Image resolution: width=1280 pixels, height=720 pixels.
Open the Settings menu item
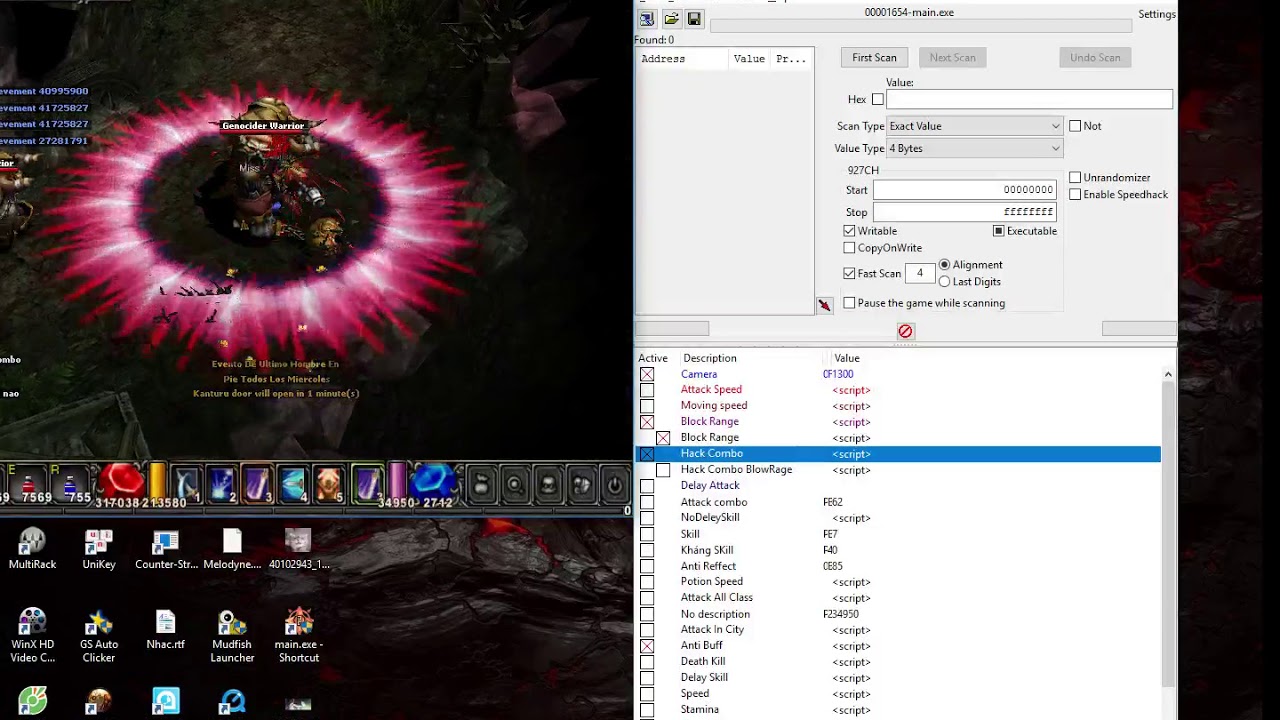(x=1157, y=14)
